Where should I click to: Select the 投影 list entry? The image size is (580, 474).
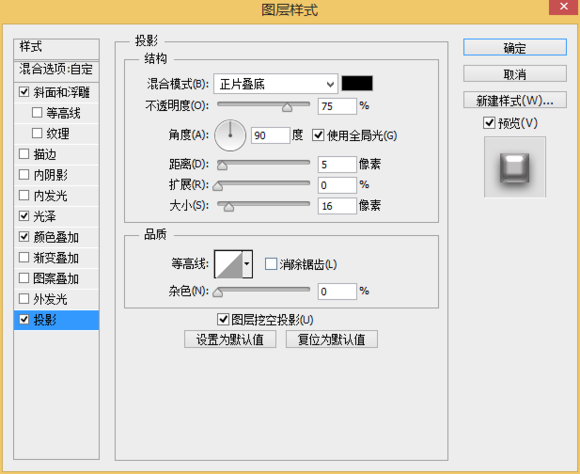[56, 320]
